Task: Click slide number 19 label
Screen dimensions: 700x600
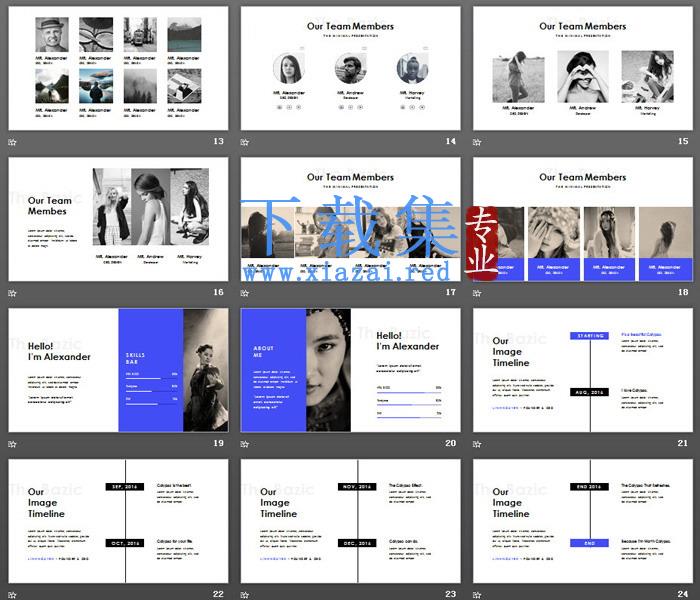Action: 218,443
